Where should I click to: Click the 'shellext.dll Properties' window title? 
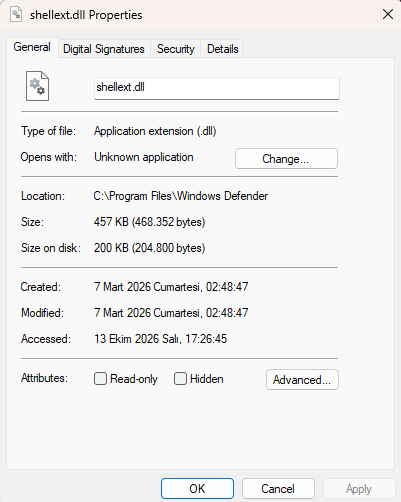pyautogui.click(x=86, y=15)
